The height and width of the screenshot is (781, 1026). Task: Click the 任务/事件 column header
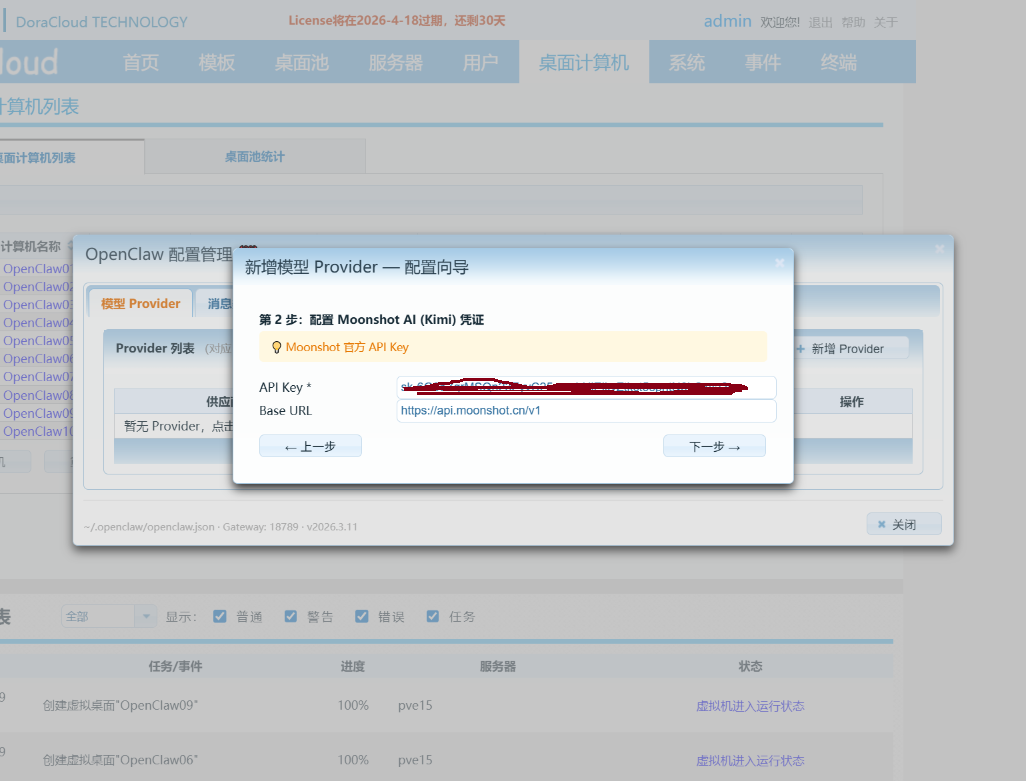(175, 666)
